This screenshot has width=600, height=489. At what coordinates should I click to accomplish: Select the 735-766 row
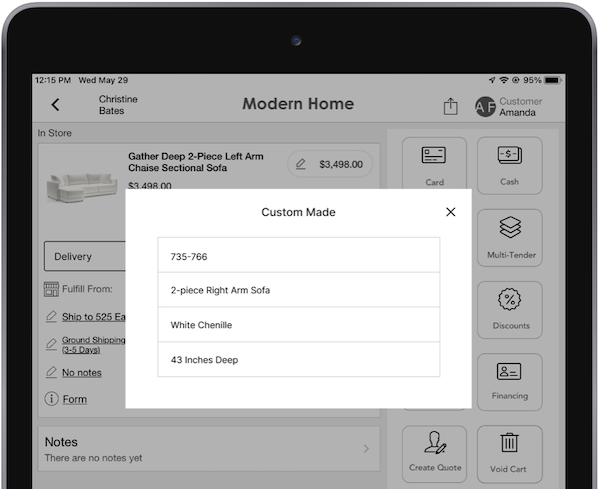pos(298,255)
